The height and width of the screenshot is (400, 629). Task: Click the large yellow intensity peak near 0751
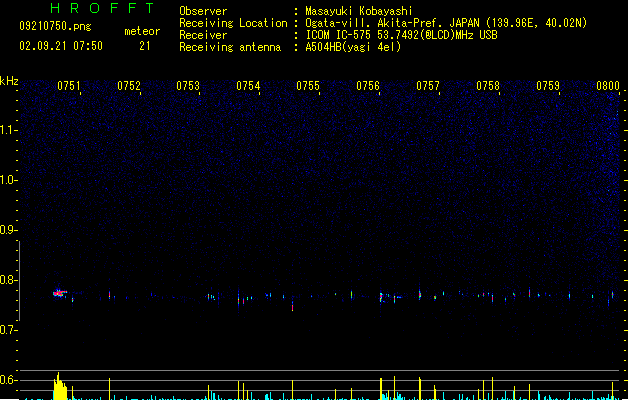coord(60,386)
